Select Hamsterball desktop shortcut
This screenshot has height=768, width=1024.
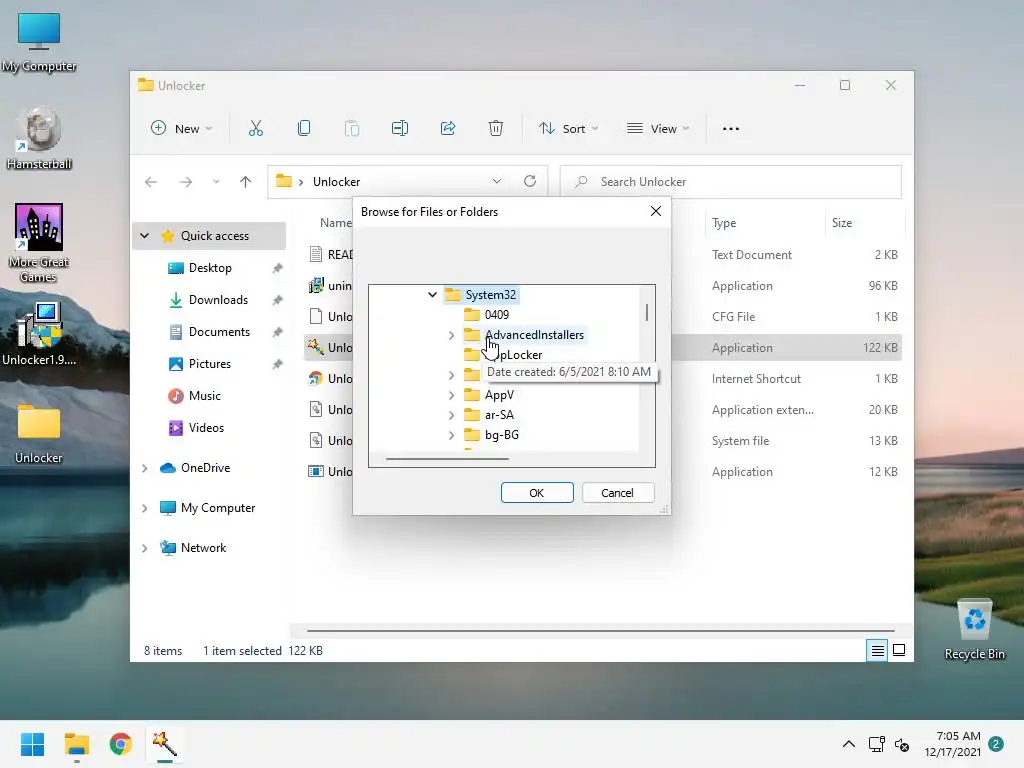pyautogui.click(x=39, y=139)
